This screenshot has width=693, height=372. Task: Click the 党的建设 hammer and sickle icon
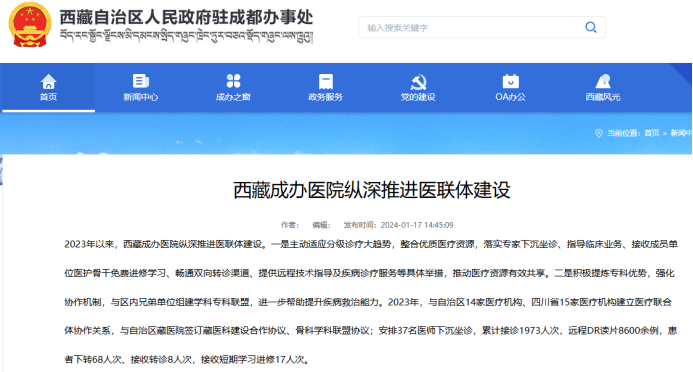418,82
